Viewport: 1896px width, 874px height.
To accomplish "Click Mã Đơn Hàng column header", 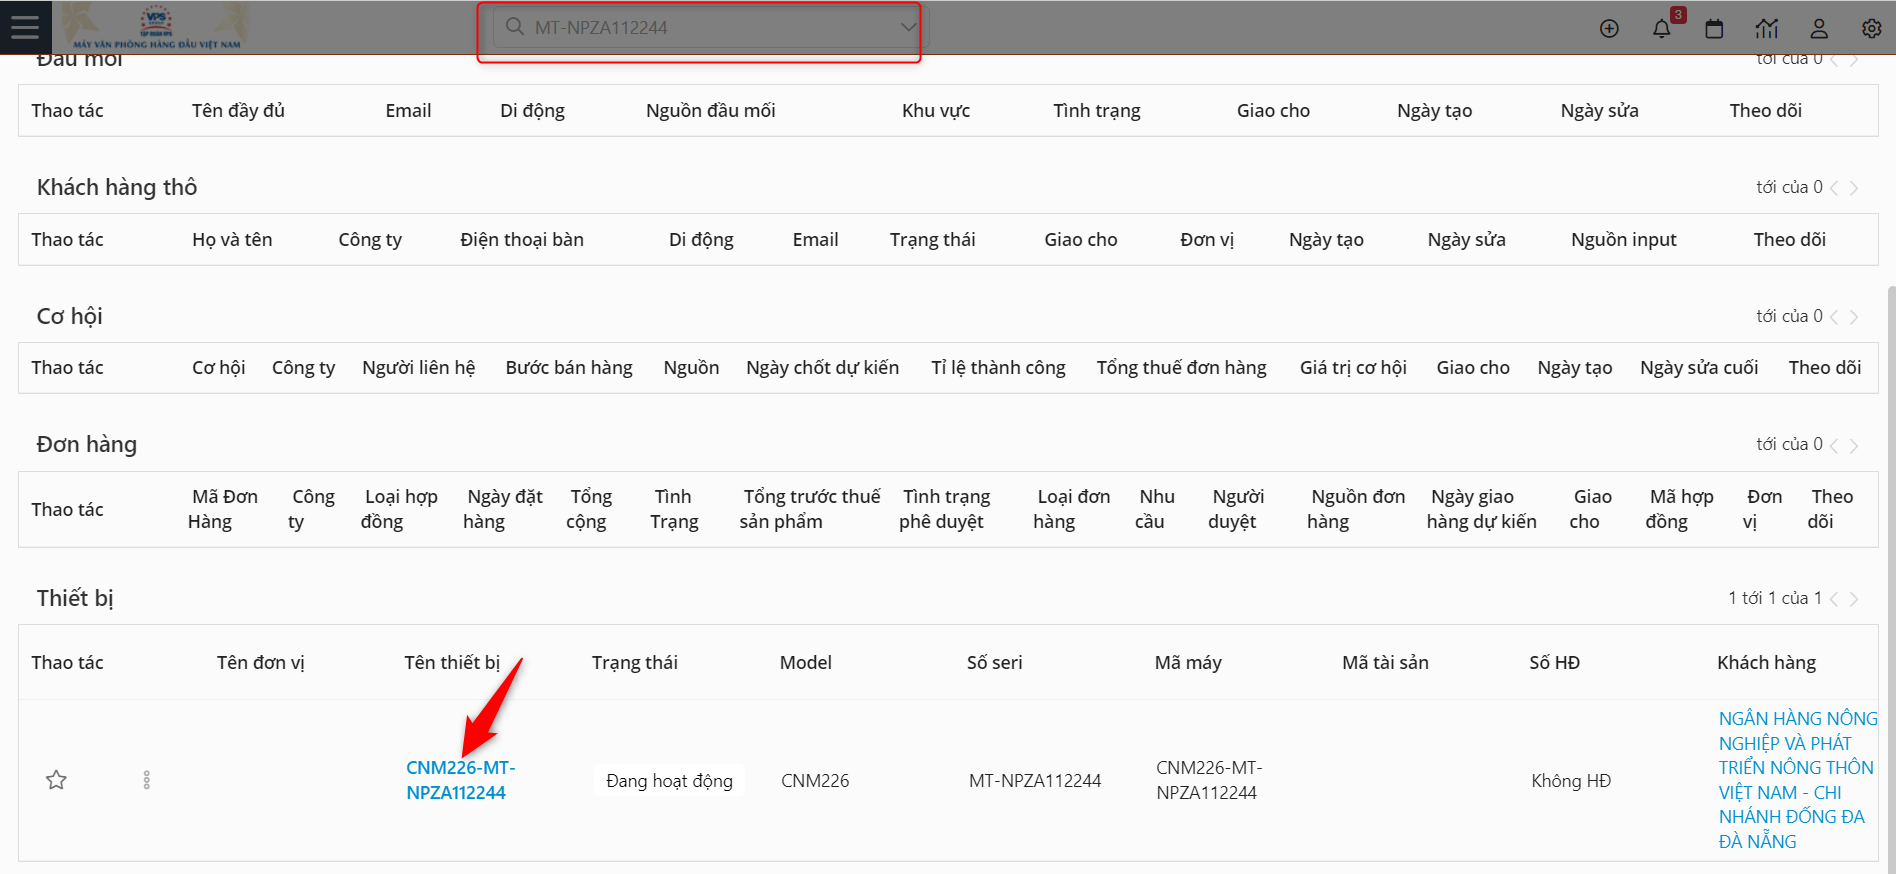I will point(223,509).
